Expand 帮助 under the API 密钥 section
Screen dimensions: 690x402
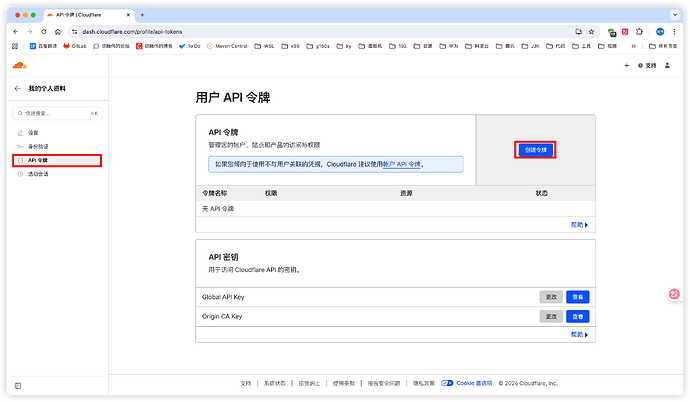pos(579,335)
